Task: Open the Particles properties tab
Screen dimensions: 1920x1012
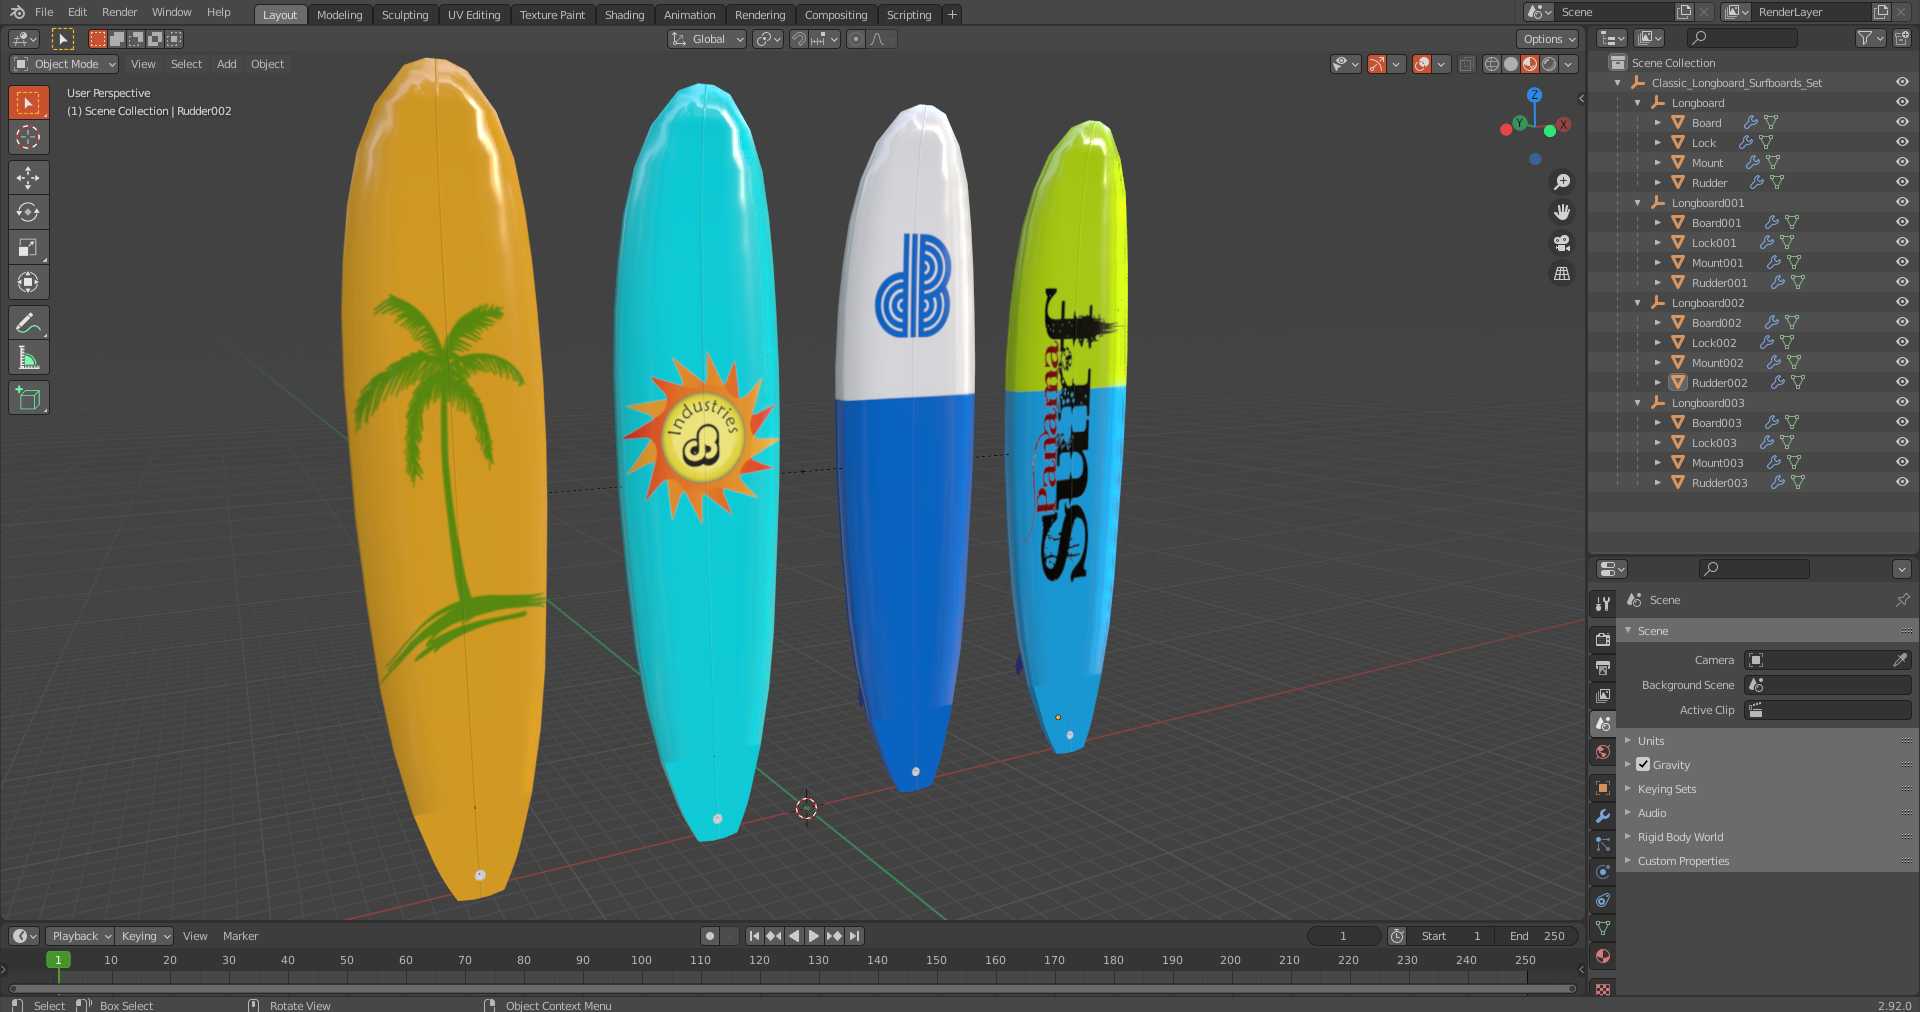Action: pyautogui.click(x=1603, y=844)
